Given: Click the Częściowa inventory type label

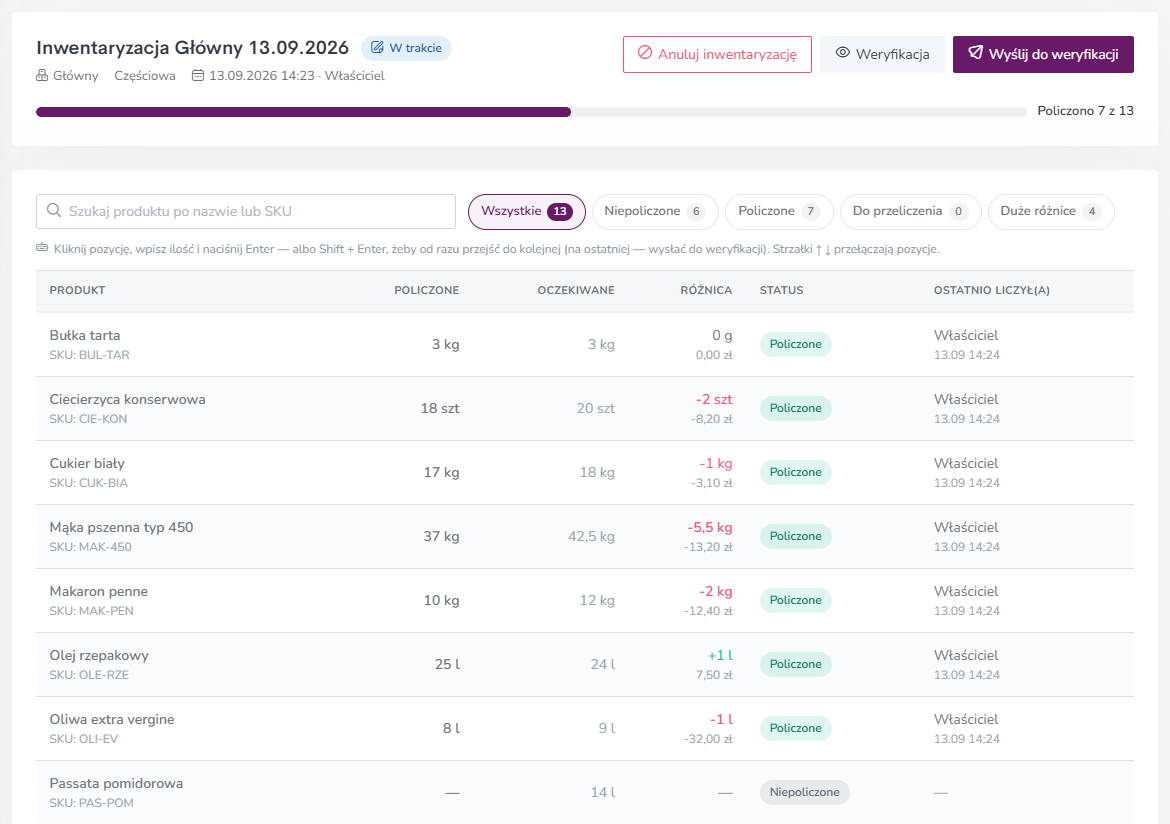Looking at the screenshot, I should click(145, 75).
